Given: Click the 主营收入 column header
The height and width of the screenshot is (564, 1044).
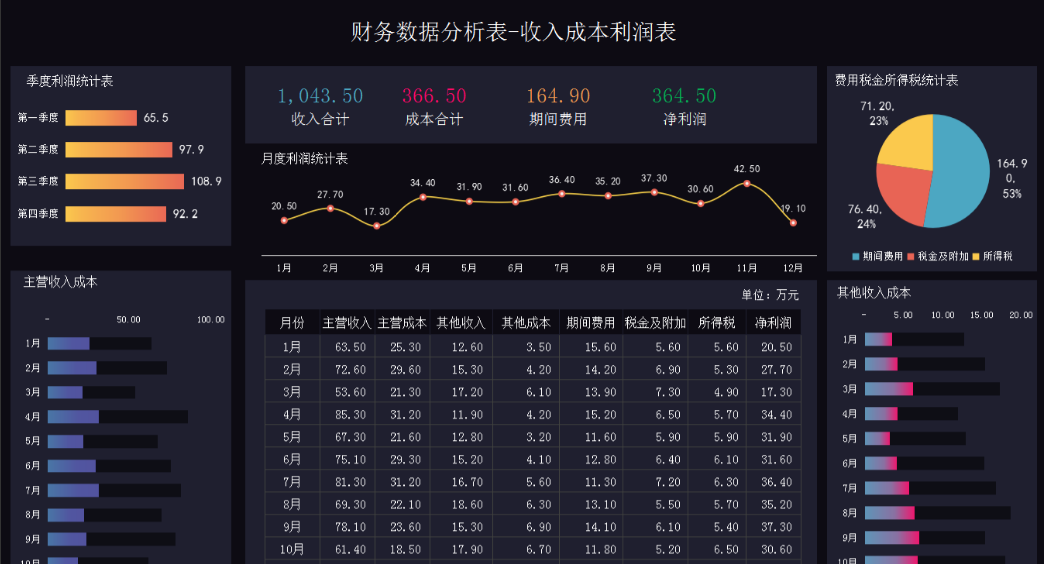Looking at the screenshot, I should click(x=347, y=323).
